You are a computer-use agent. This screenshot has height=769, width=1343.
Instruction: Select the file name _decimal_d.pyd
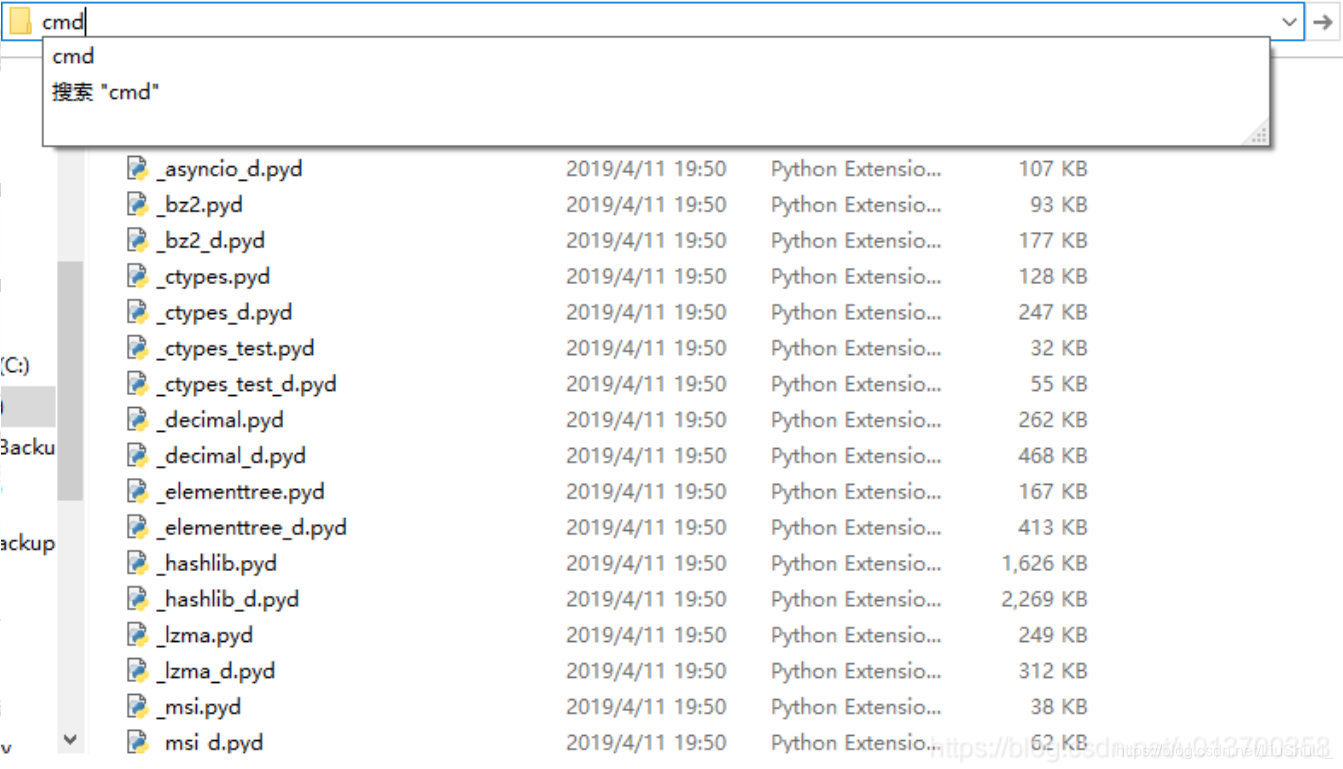coord(231,457)
